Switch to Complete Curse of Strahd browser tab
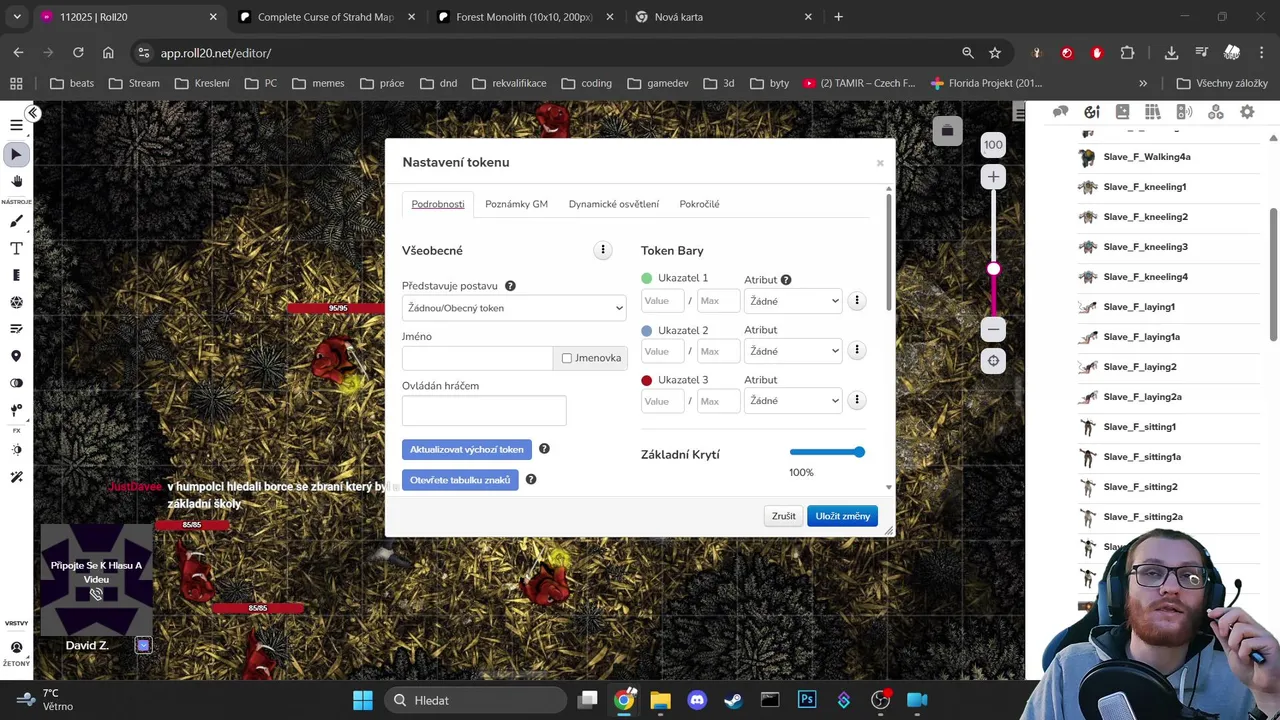Viewport: 1280px width, 720px height. pyautogui.click(x=325, y=17)
